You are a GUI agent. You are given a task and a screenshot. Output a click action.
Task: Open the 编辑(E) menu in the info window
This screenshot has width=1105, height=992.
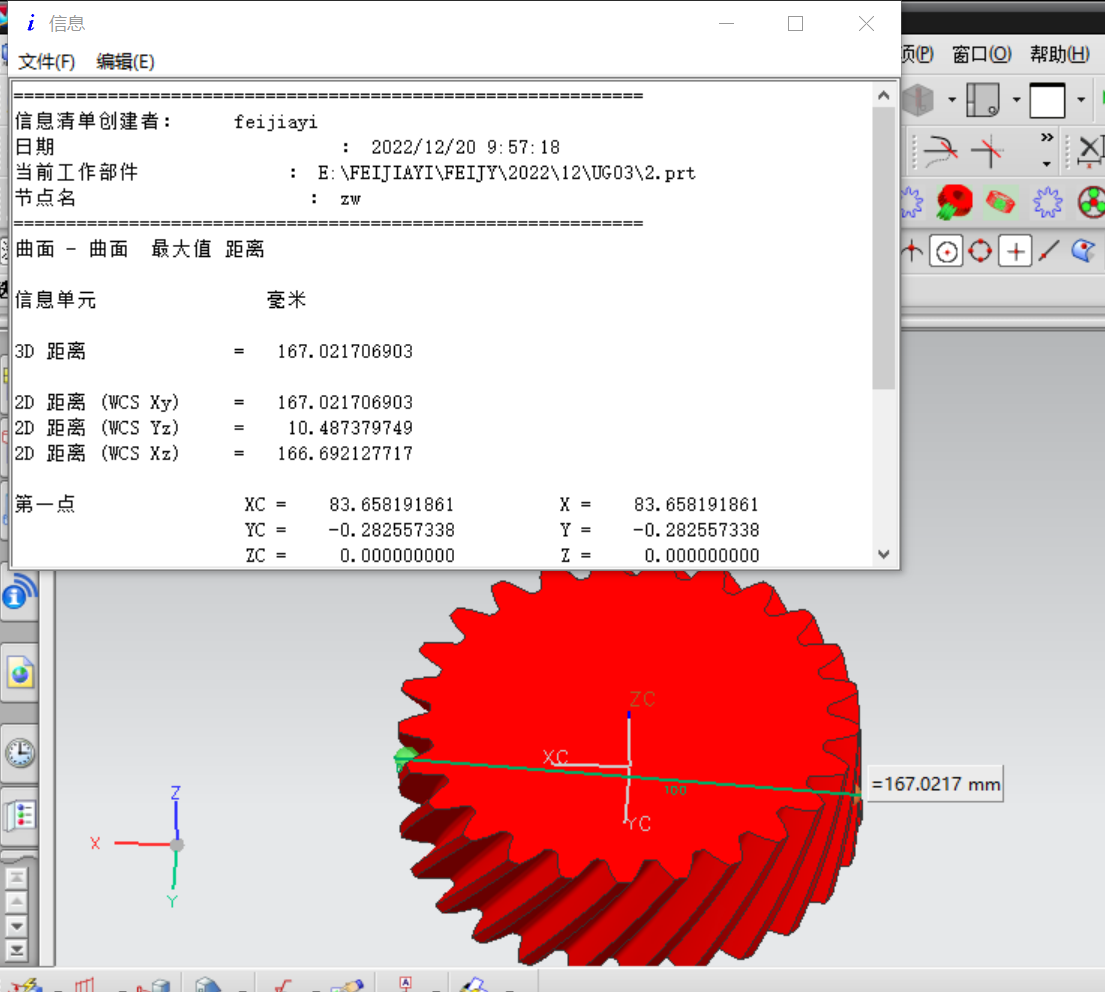(x=125, y=62)
